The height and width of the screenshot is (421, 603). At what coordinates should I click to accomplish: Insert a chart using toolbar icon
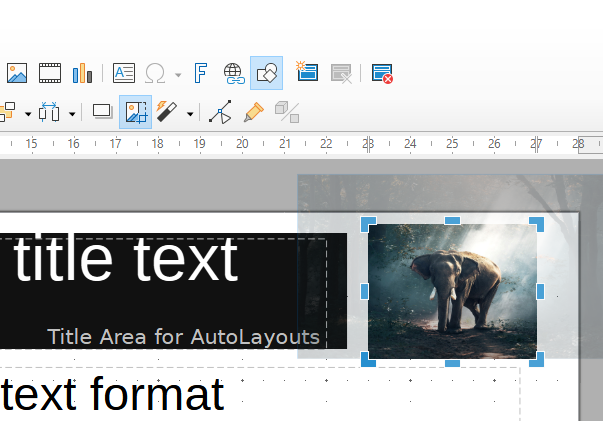[x=82, y=73]
